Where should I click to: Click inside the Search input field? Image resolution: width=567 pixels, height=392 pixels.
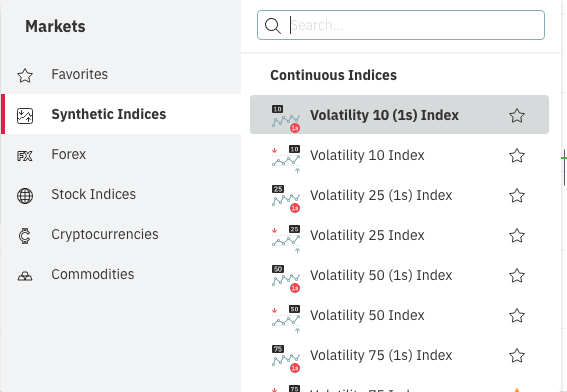(x=401, y=25)
